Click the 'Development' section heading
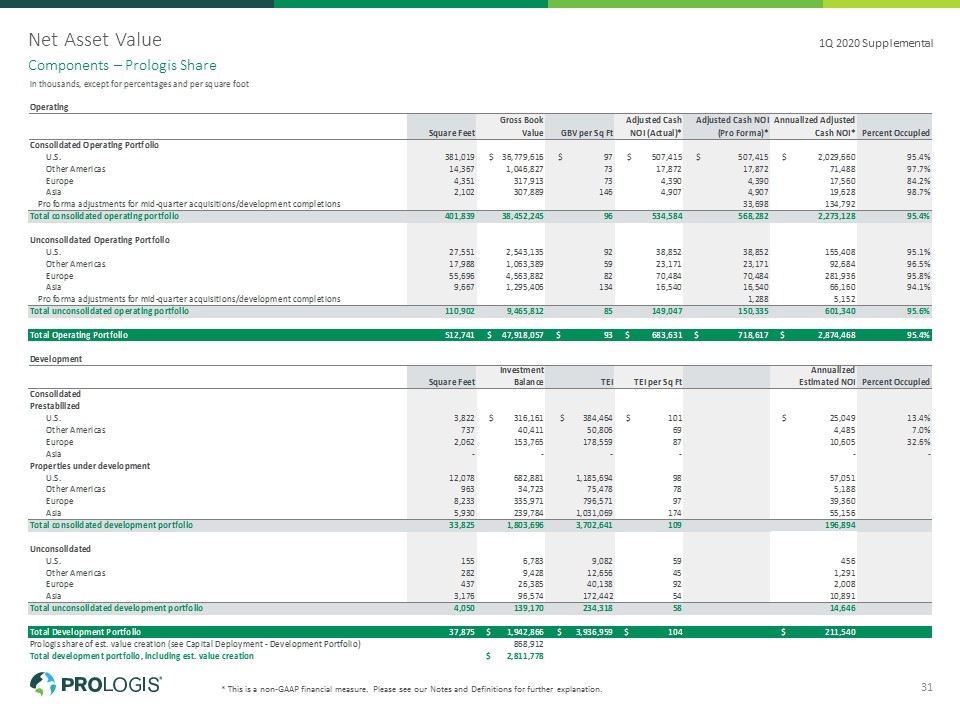The width and height of the screenshot is (960, 720). click(56, 359)
